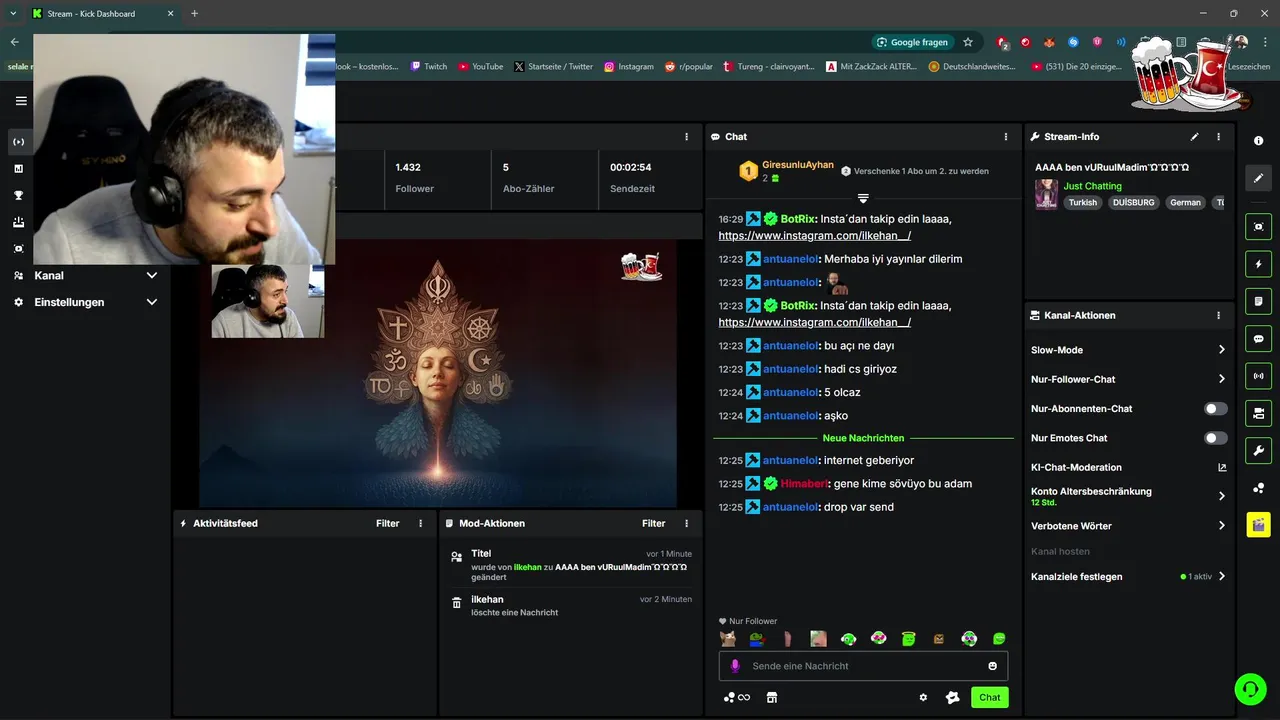Screen dimensions: 1280x720
Task: Click the Shazam extension icon
Action: pos(1073,42)
